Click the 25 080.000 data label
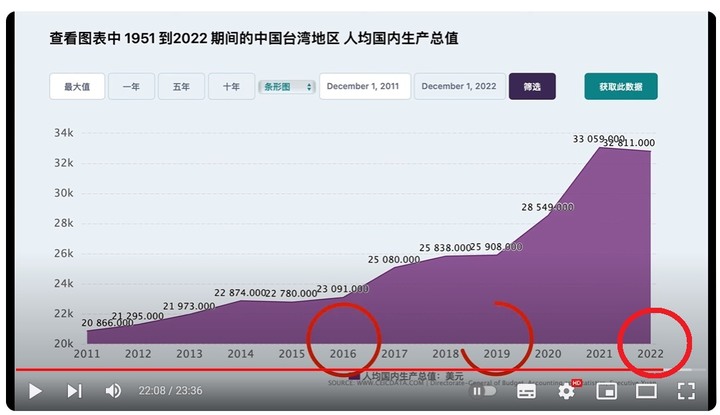 [x=394, y=259]
